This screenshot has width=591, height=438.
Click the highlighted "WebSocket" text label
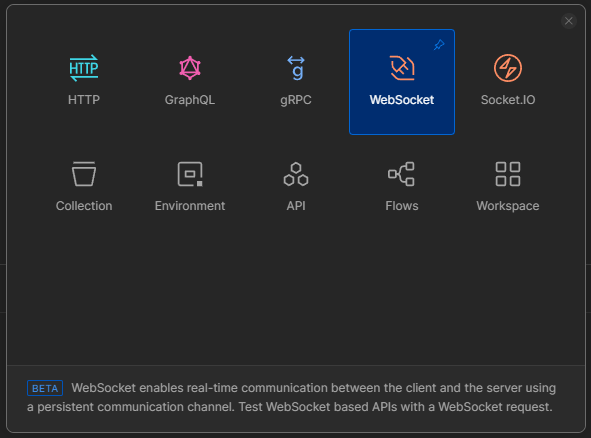tap(402, 100)
